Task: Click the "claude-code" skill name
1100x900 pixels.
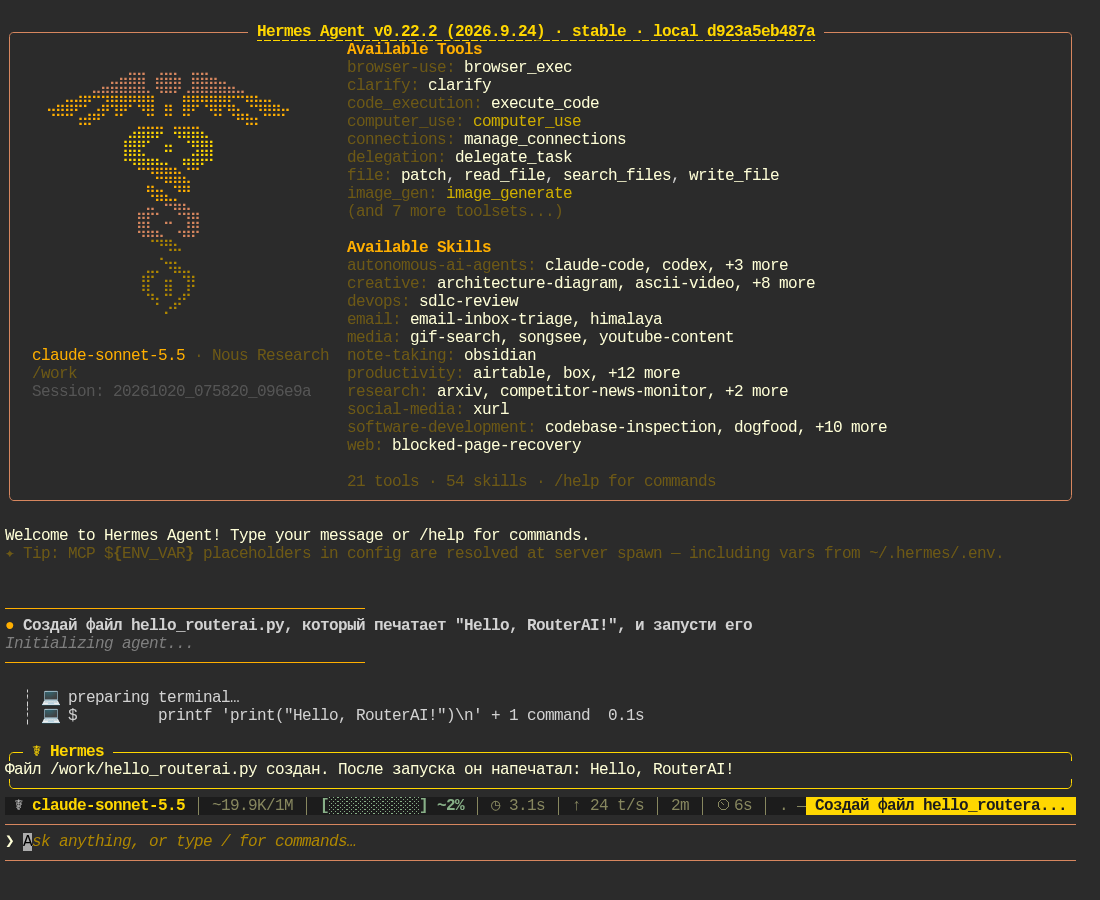Action: tap(595, 265)
